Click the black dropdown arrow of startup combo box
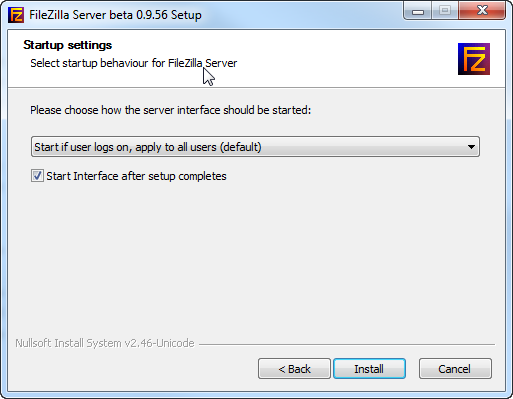513x399 pixels. coord(471,147)
